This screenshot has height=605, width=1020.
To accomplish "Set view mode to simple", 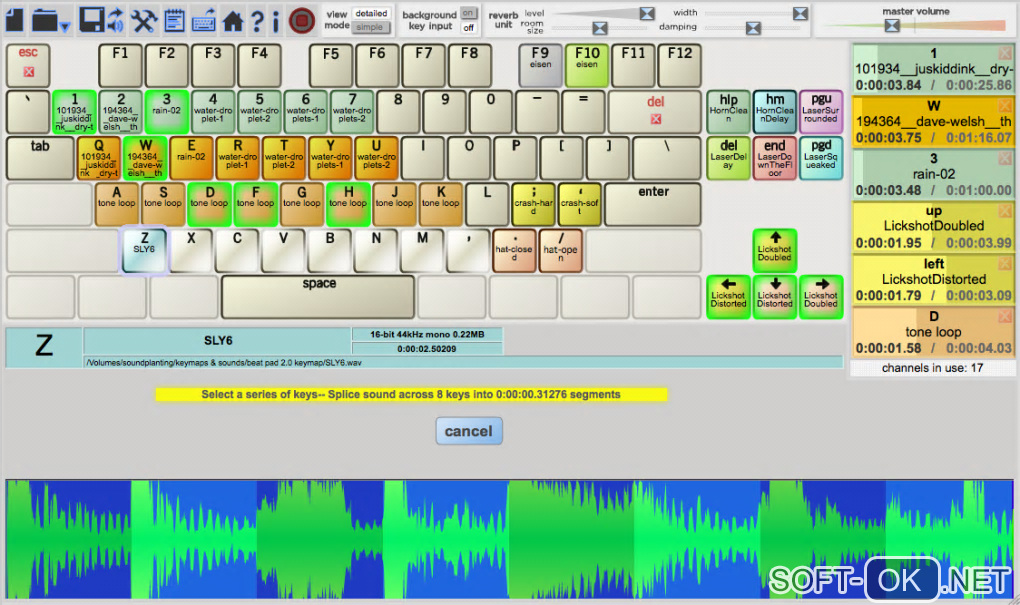I will 370,27.
